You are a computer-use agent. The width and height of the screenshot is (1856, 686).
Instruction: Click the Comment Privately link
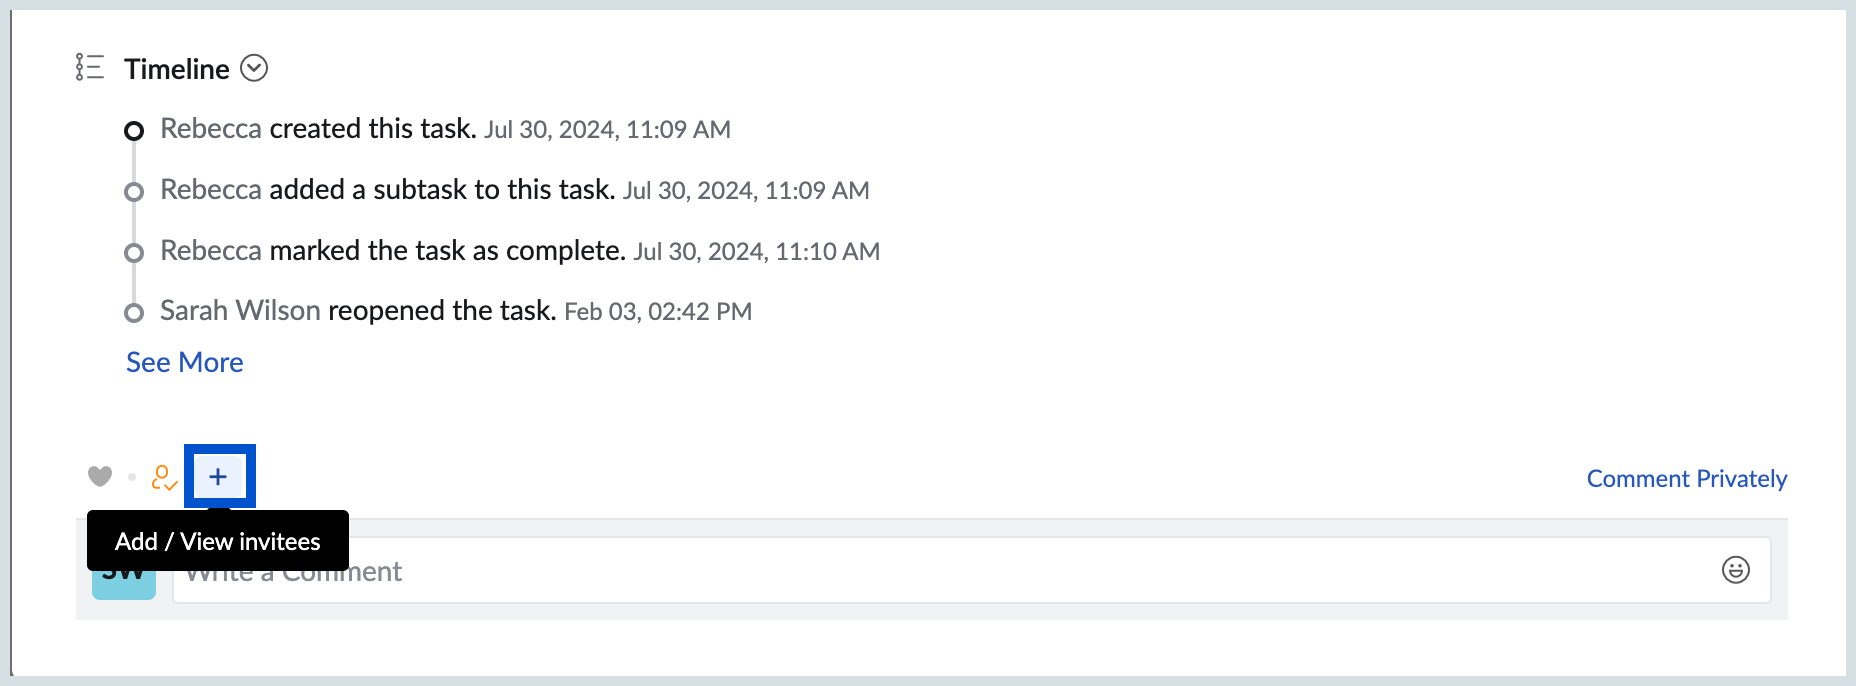tap(1686, 478)
